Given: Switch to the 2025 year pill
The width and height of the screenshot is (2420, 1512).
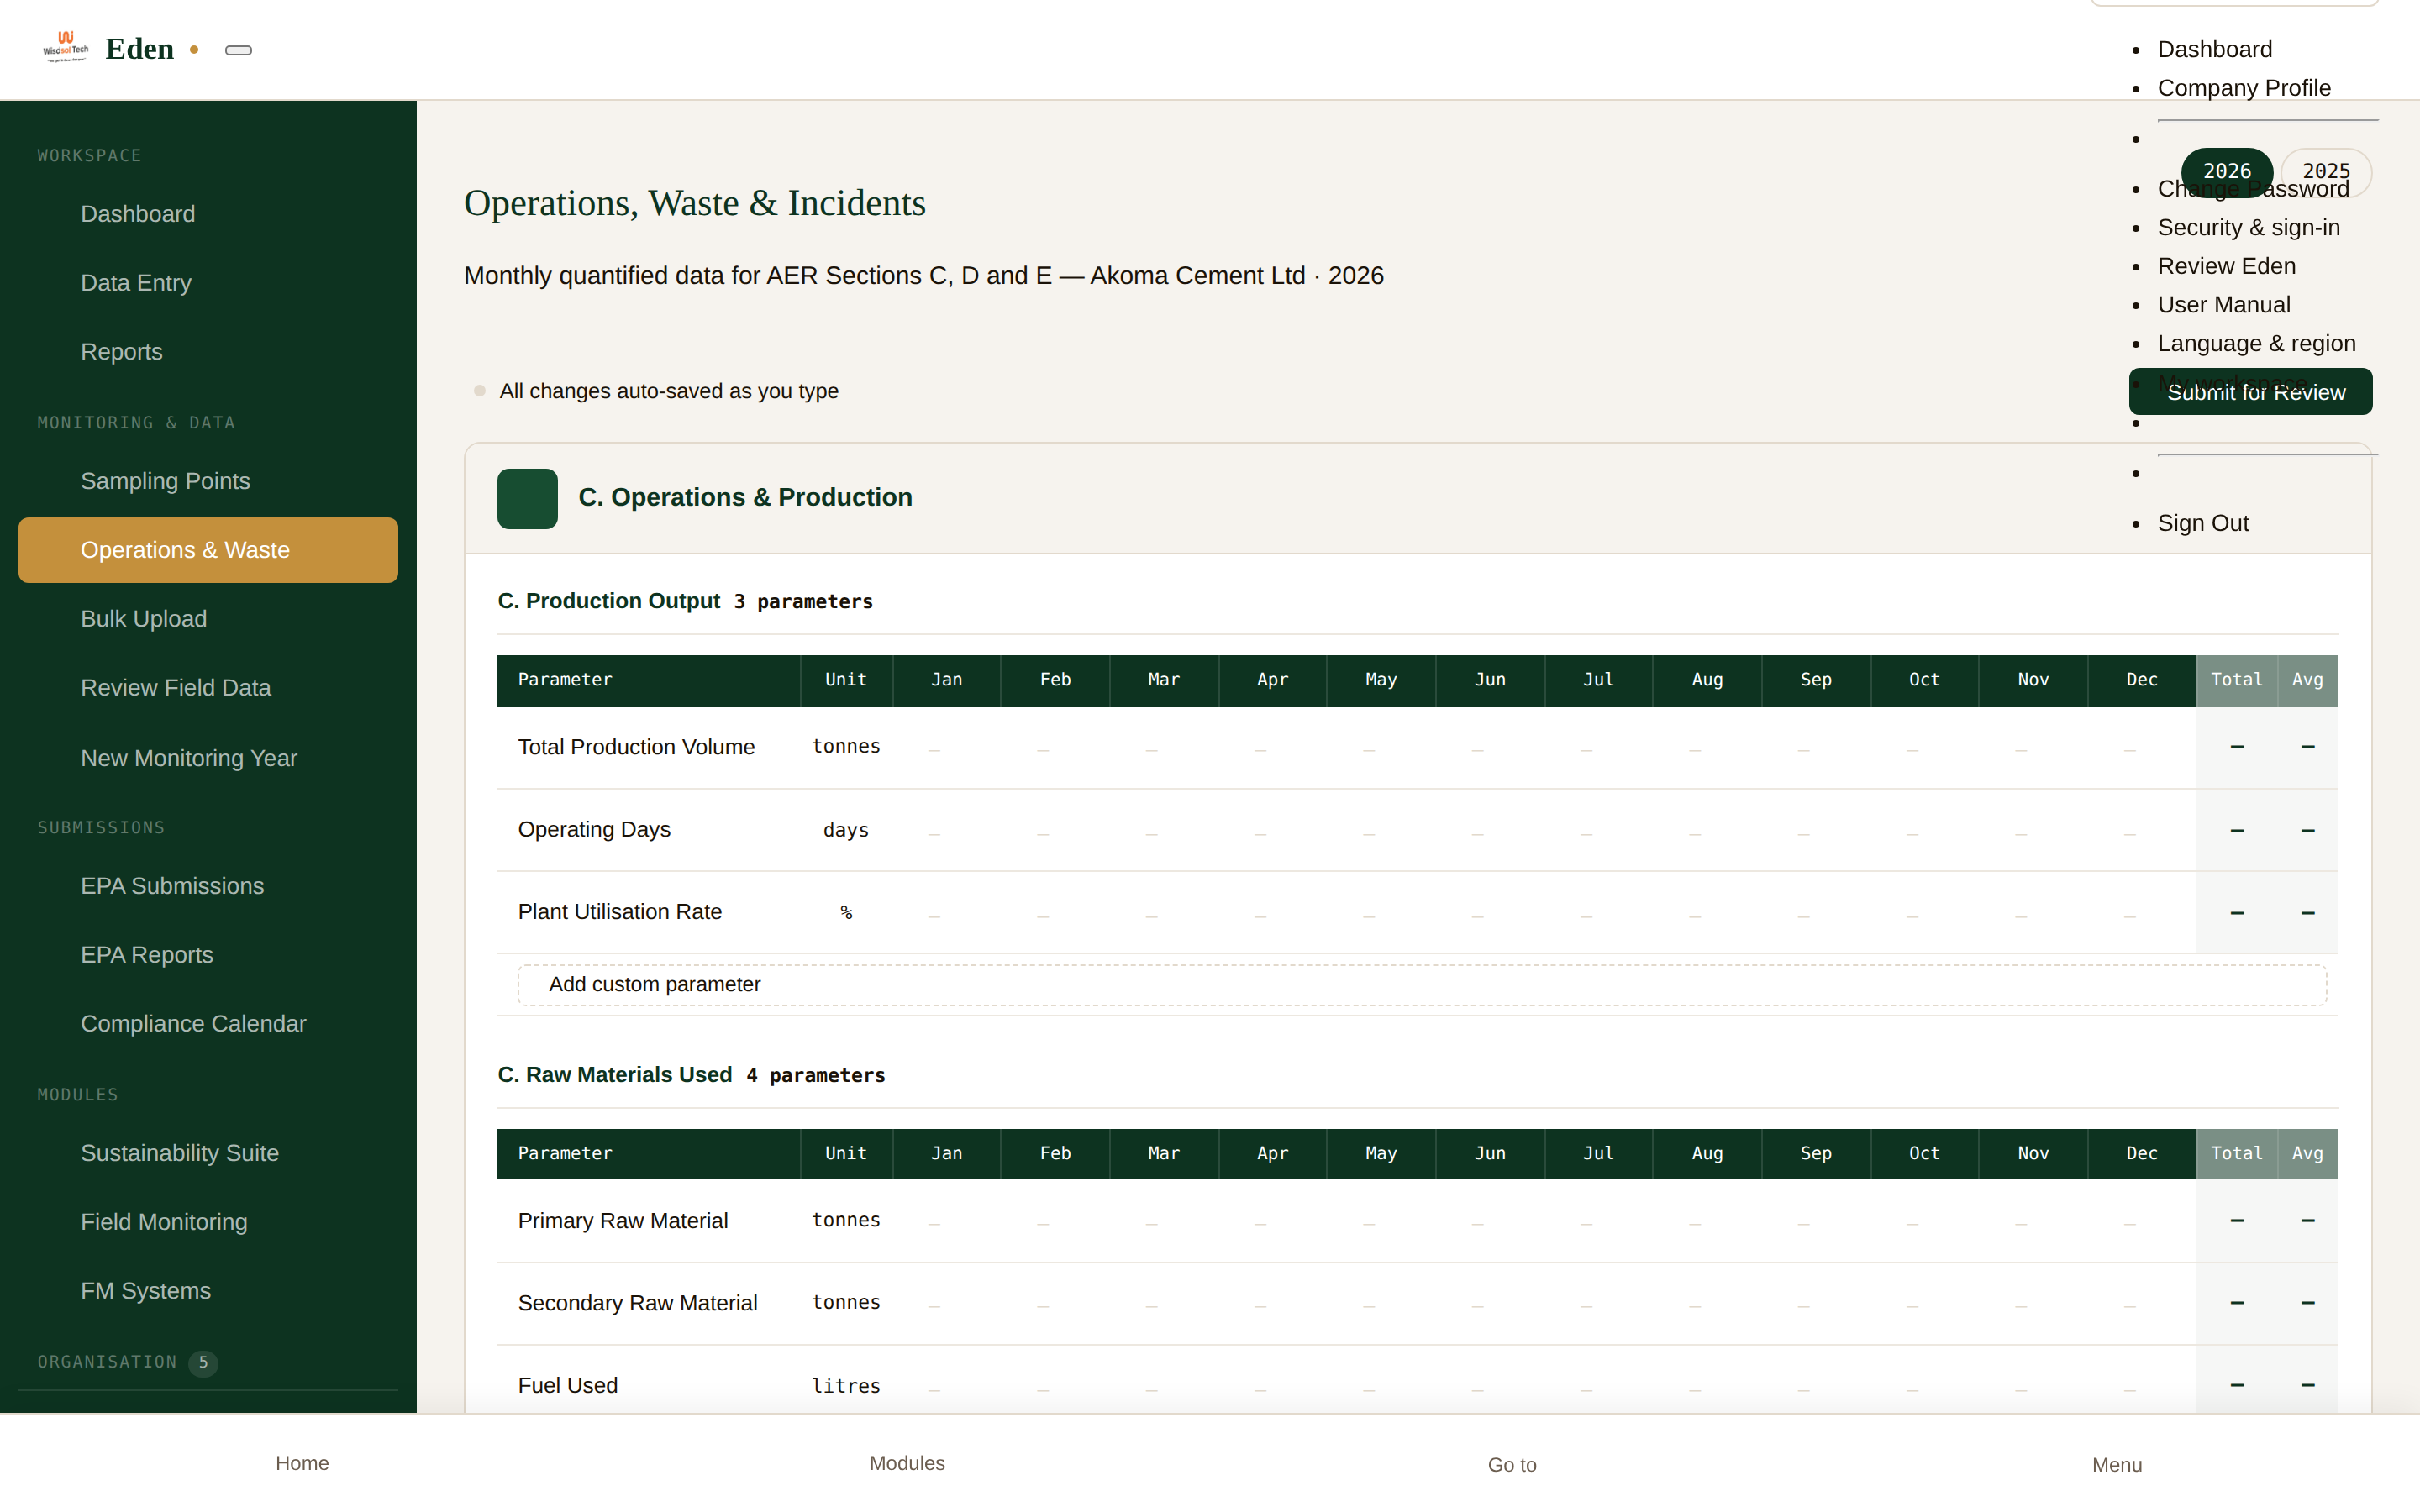Looking at the screenshot, I should coord(2326,172).
